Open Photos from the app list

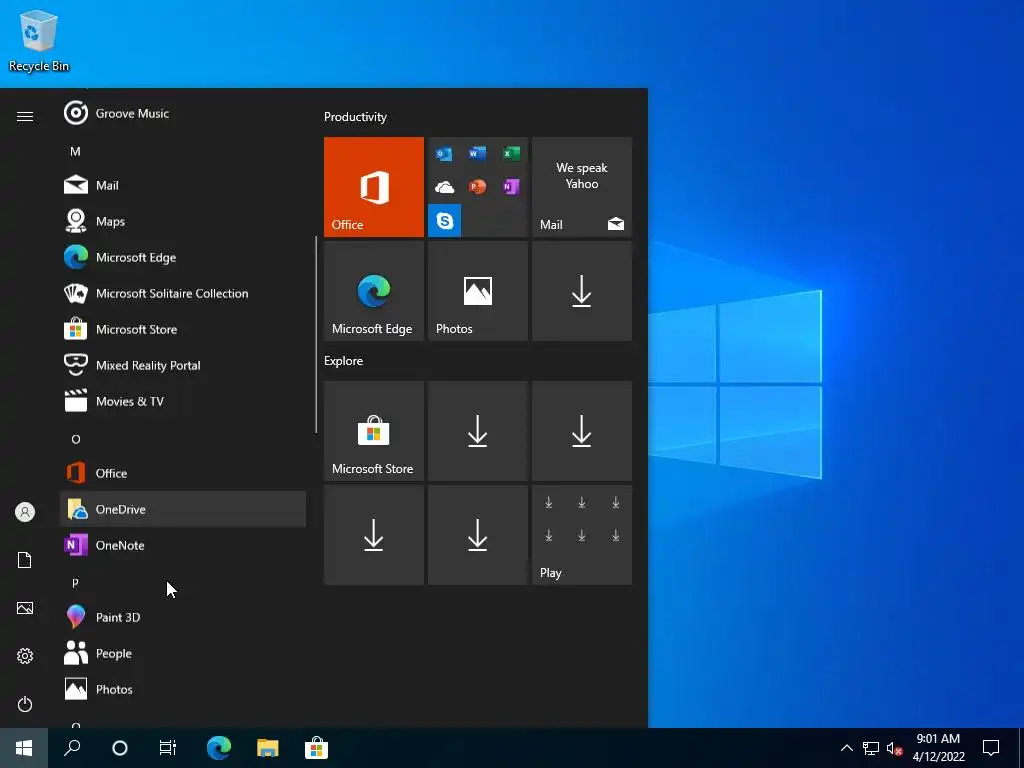point(183,689)
